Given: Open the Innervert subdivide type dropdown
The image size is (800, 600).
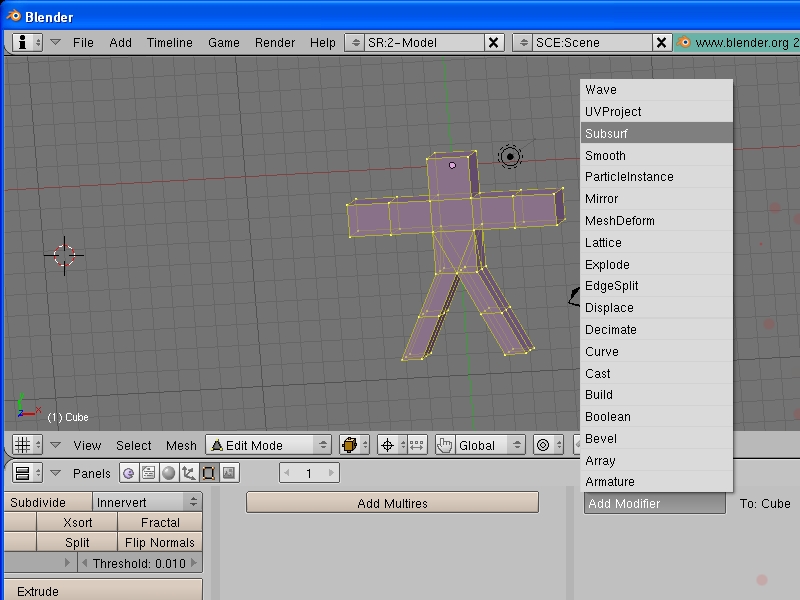Looking at the screenshot, I should pos(147,502).
